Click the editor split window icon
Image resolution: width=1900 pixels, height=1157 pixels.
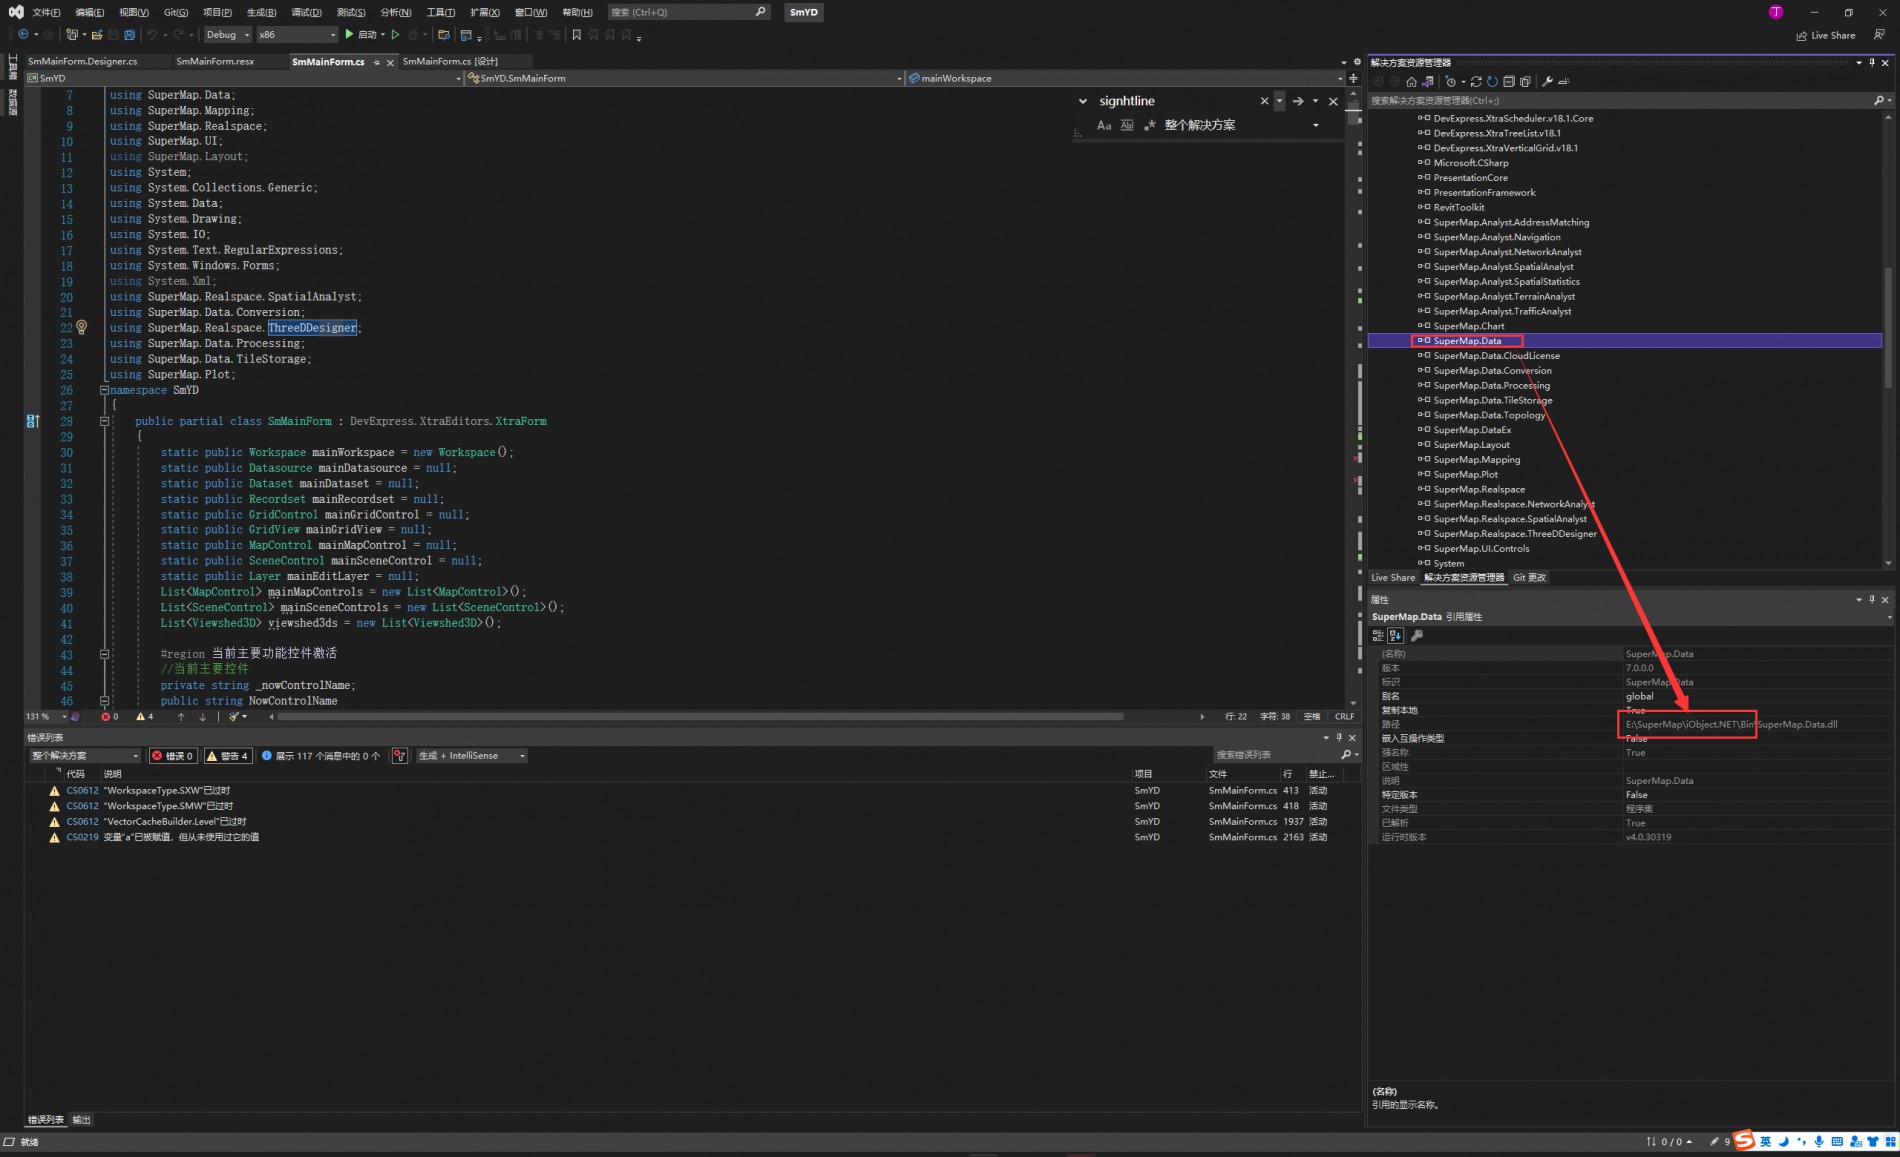pos(1353,78)
